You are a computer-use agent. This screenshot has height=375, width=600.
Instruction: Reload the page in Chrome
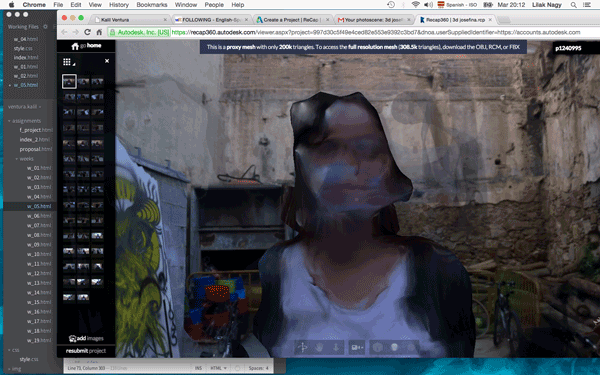click(x=88, y=32)
